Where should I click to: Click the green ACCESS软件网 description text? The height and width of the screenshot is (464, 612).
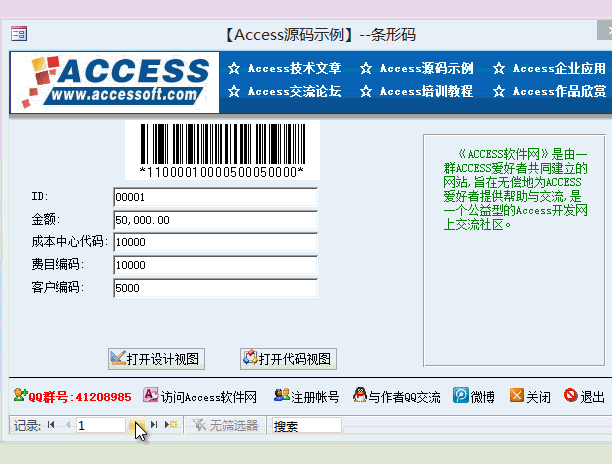pyautogui.click(x=515, y=189)
